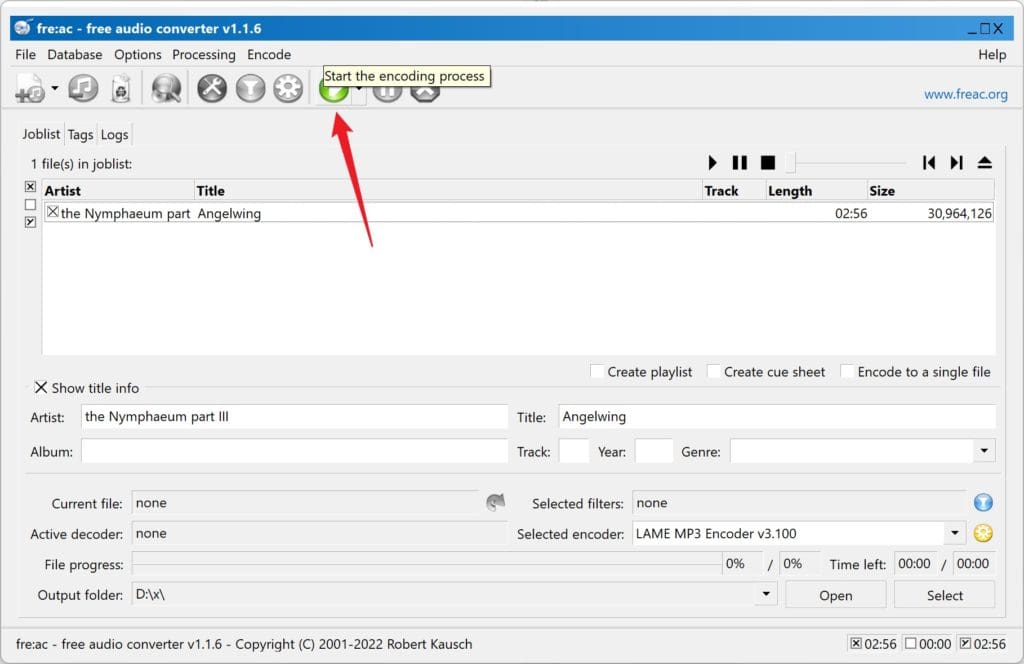Viewport: 1024px width, 664px height.
Task: Open the Options menu
Action: (x=138, y=55)
